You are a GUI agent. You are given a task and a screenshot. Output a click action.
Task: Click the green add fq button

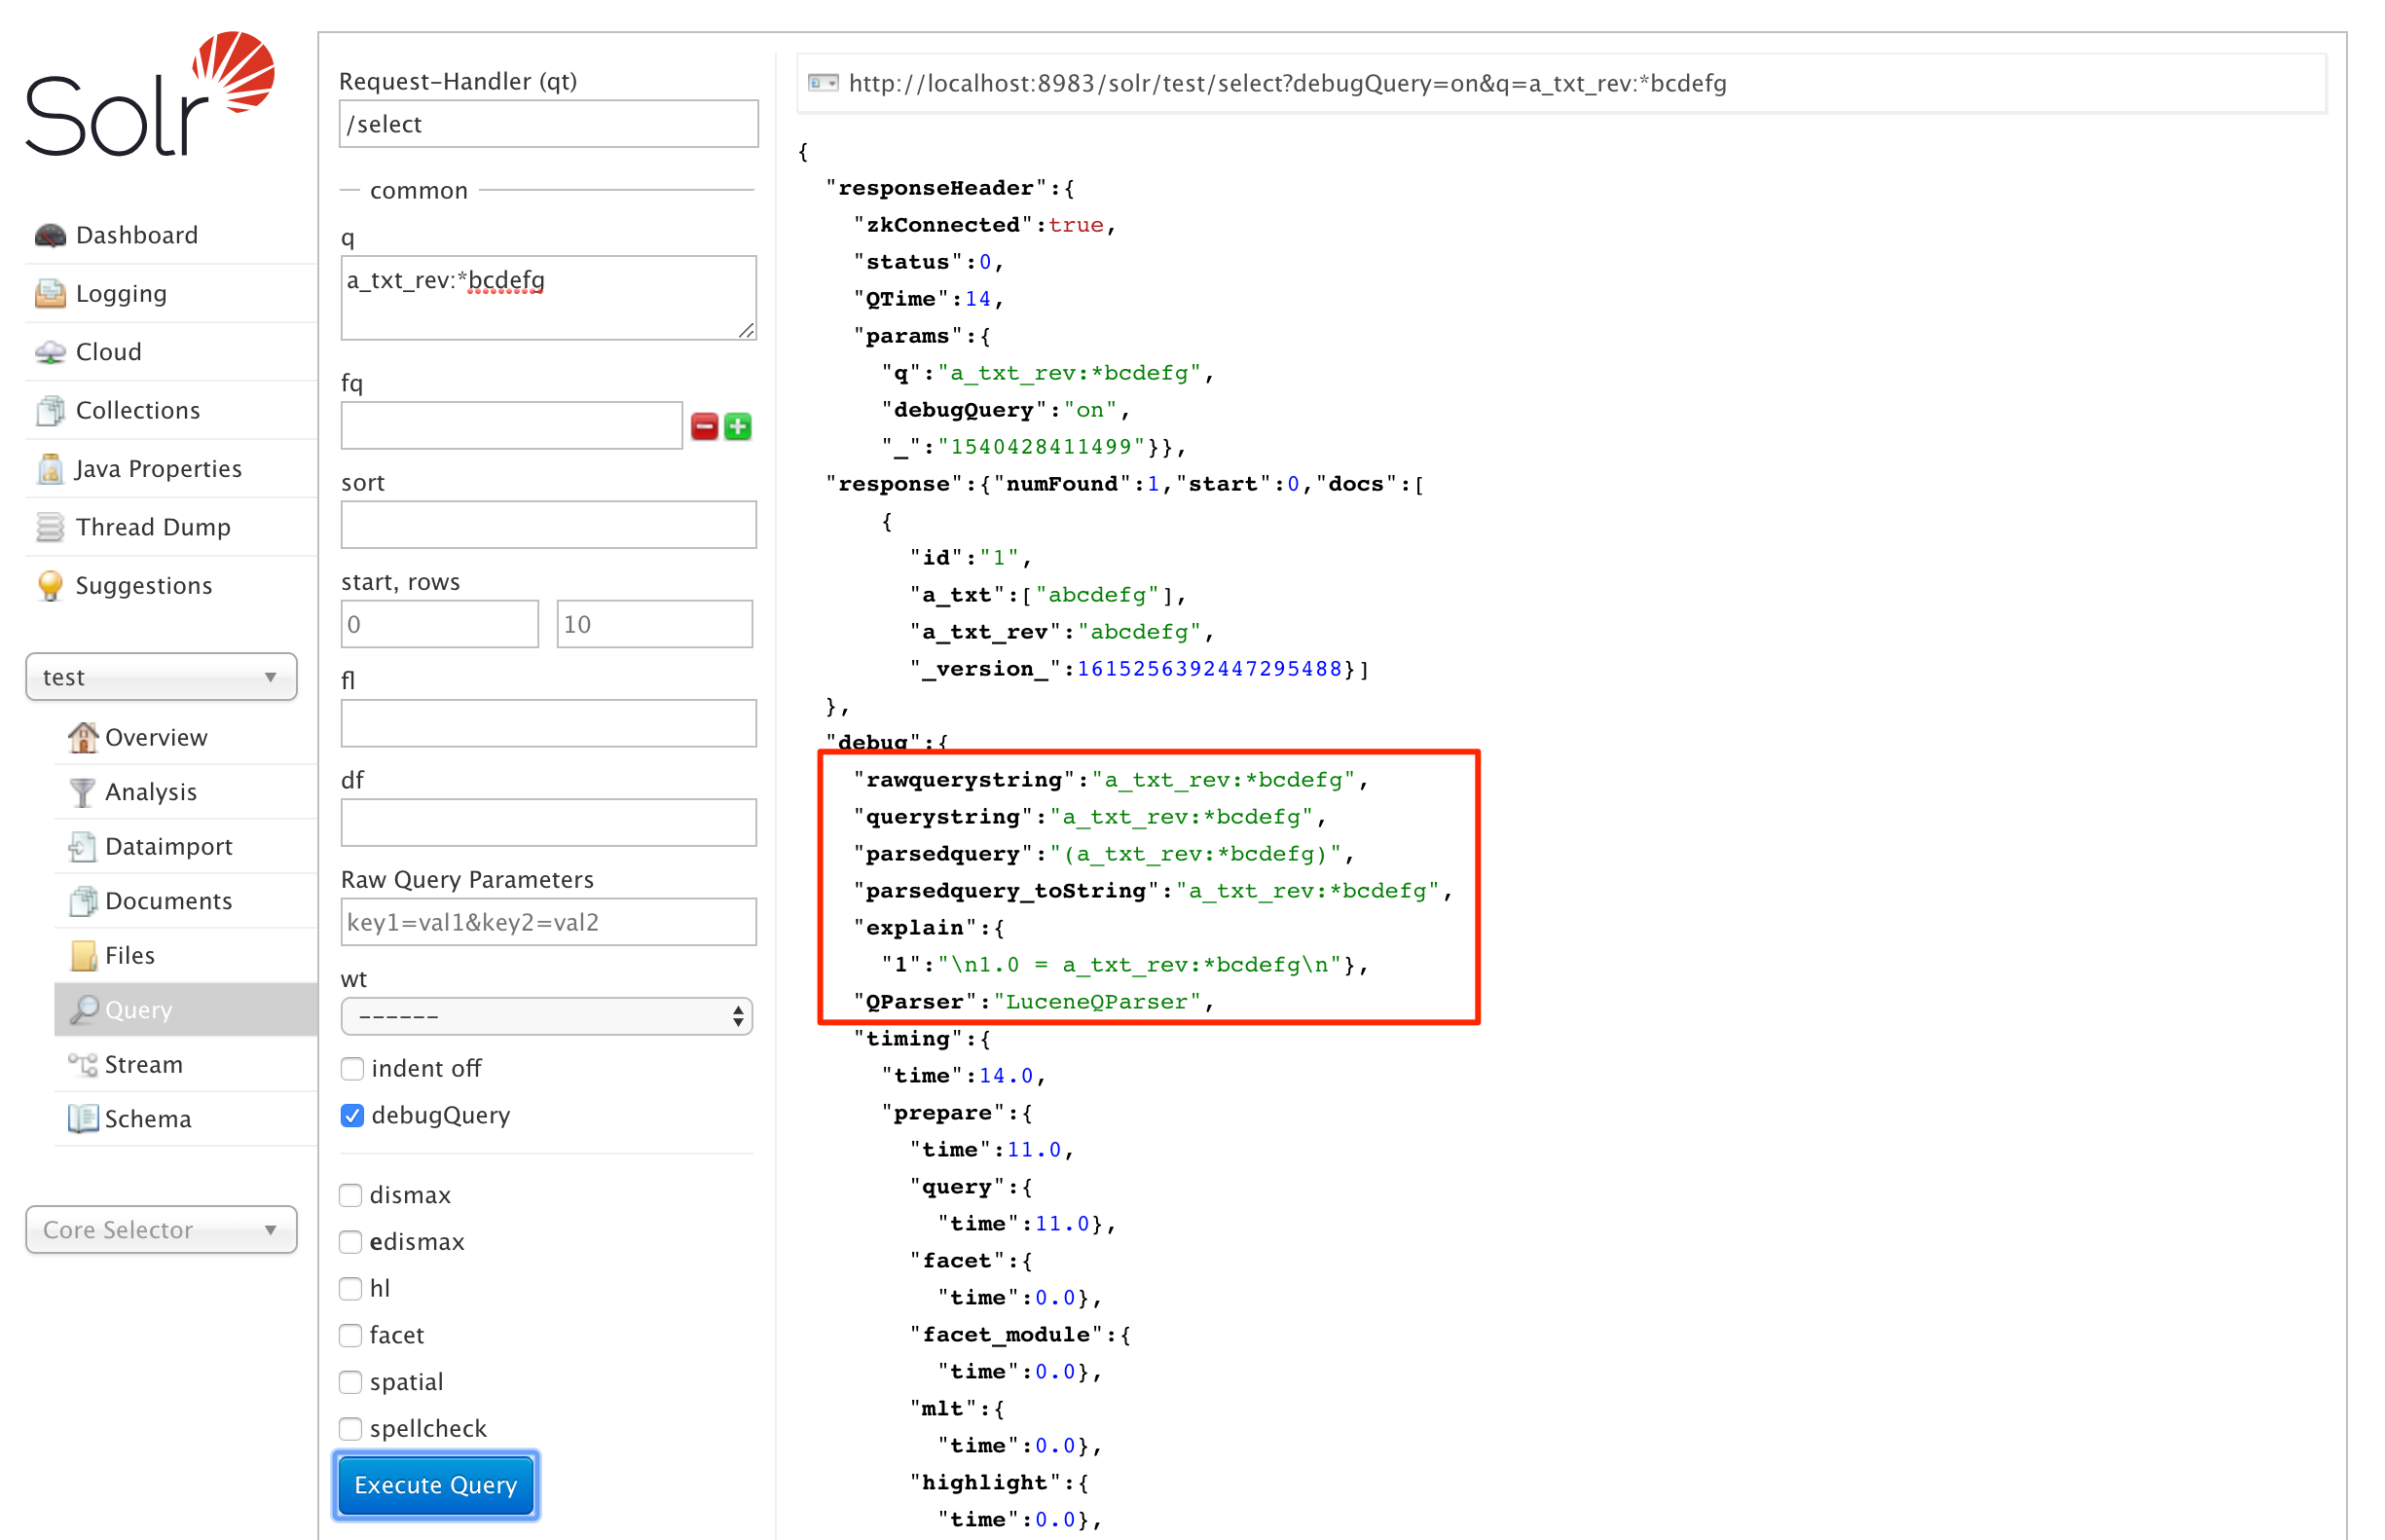[x=738, y=427]
